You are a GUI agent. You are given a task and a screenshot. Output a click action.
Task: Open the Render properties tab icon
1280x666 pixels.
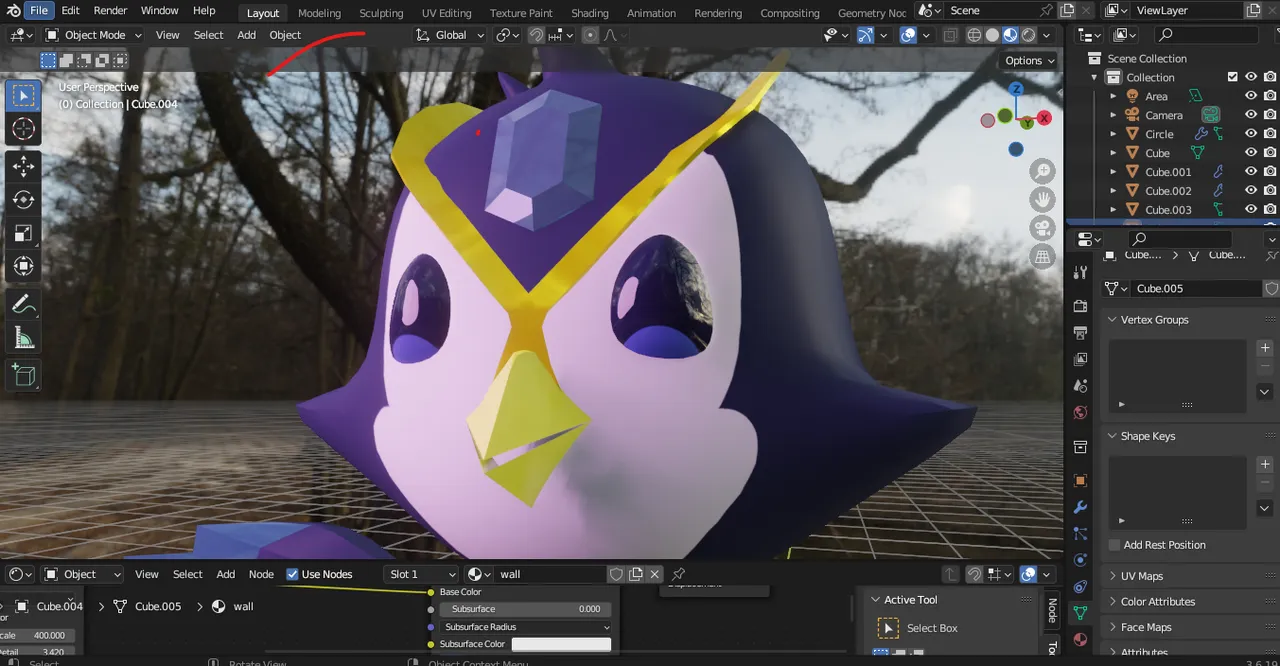[1080, 306]
